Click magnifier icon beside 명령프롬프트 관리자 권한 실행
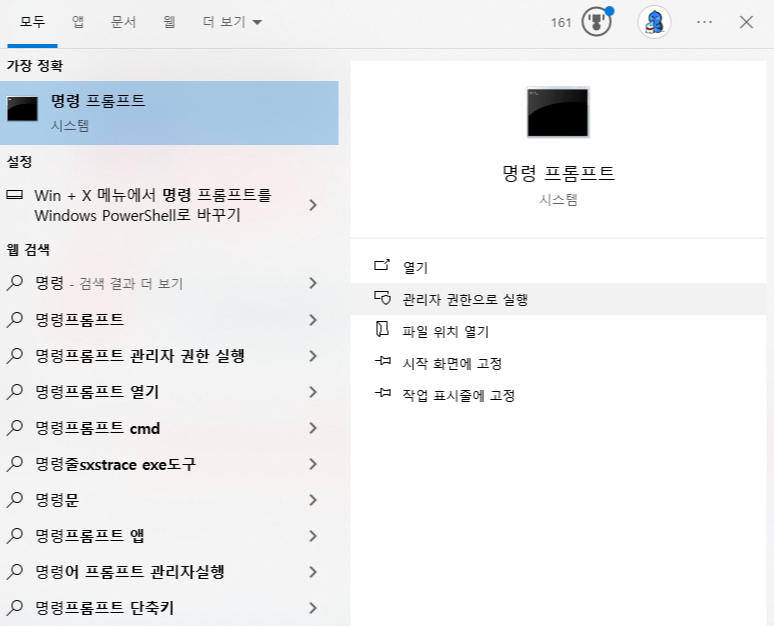Viewport: 774px width, 626px height. pyautogui.click(x=15, y=356)
